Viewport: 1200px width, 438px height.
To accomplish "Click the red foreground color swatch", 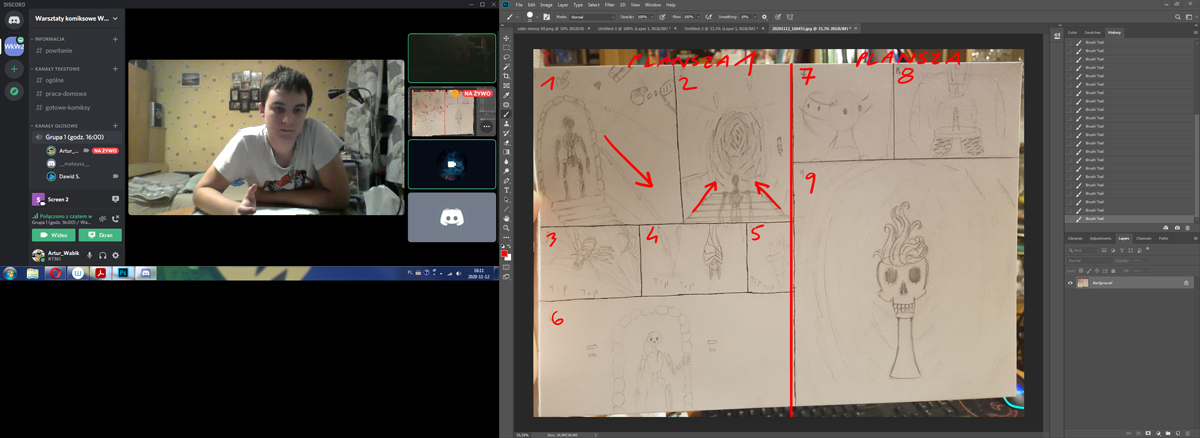I will tap(507, 255).
